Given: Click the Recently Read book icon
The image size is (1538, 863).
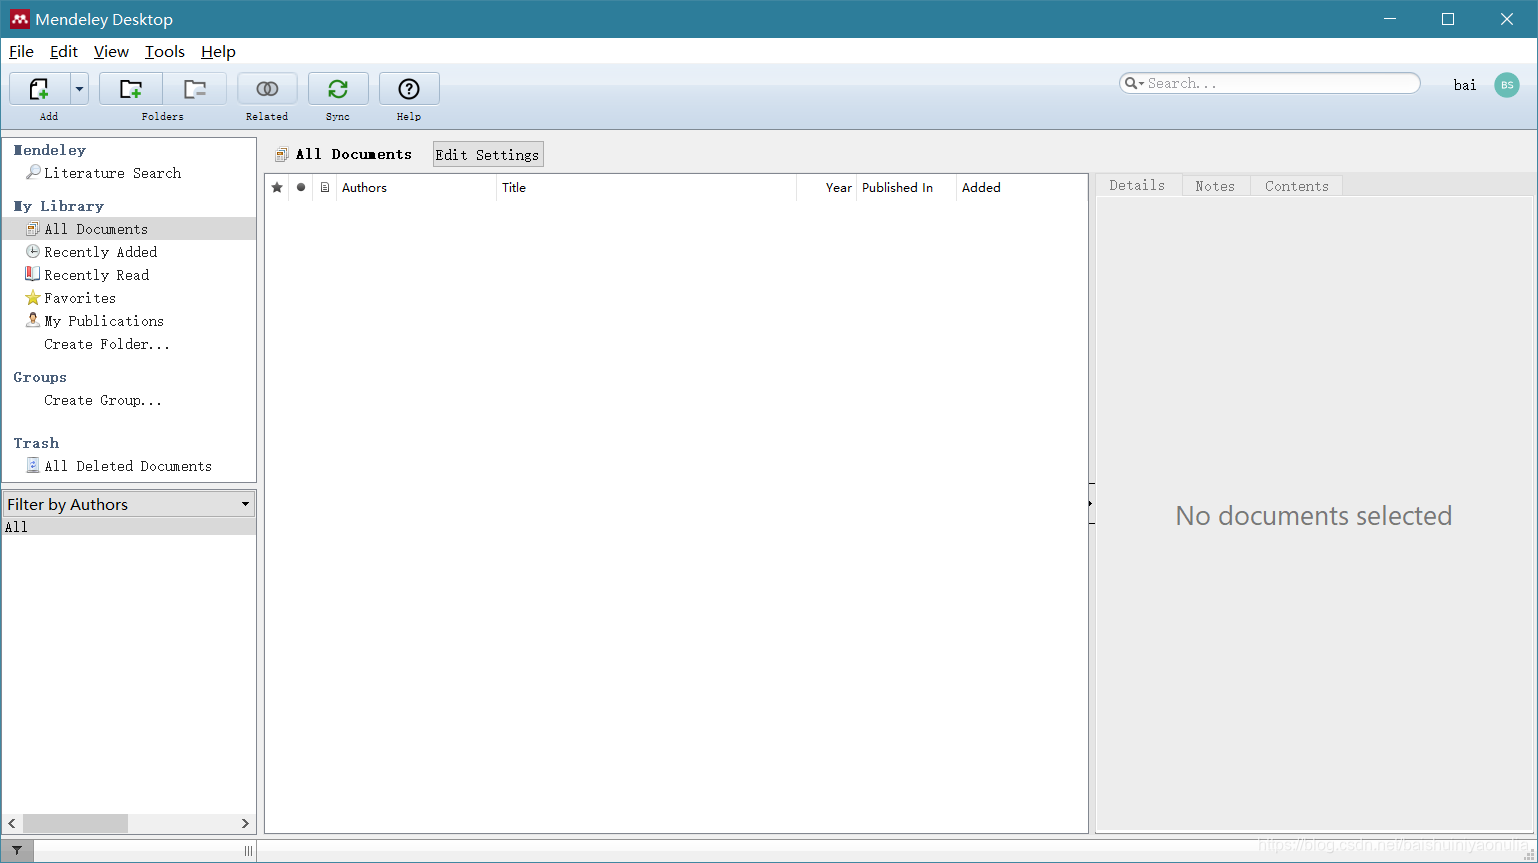Looking at the screenshot, I should [33, 274].
